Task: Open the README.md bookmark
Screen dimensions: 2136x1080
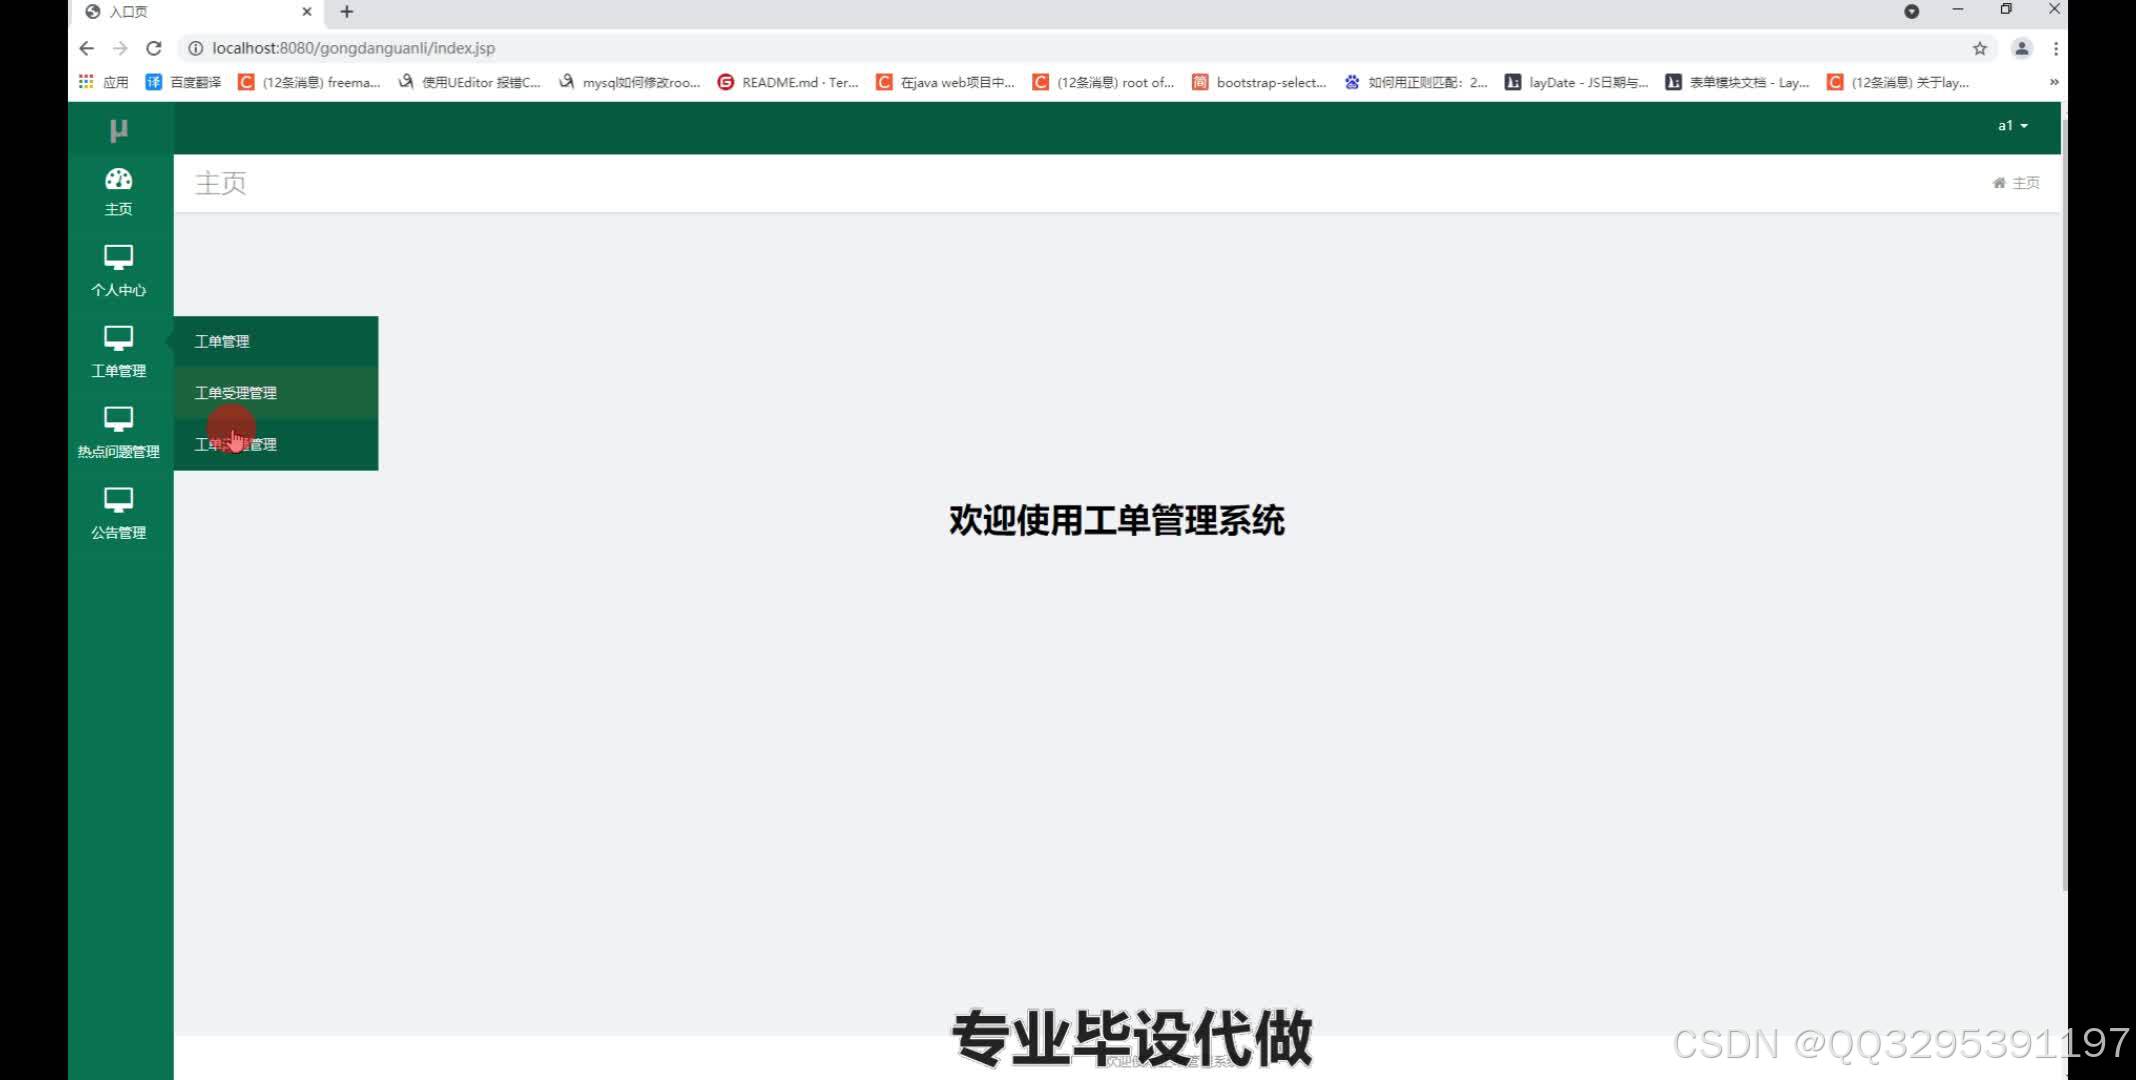Action: coord(788,82)
